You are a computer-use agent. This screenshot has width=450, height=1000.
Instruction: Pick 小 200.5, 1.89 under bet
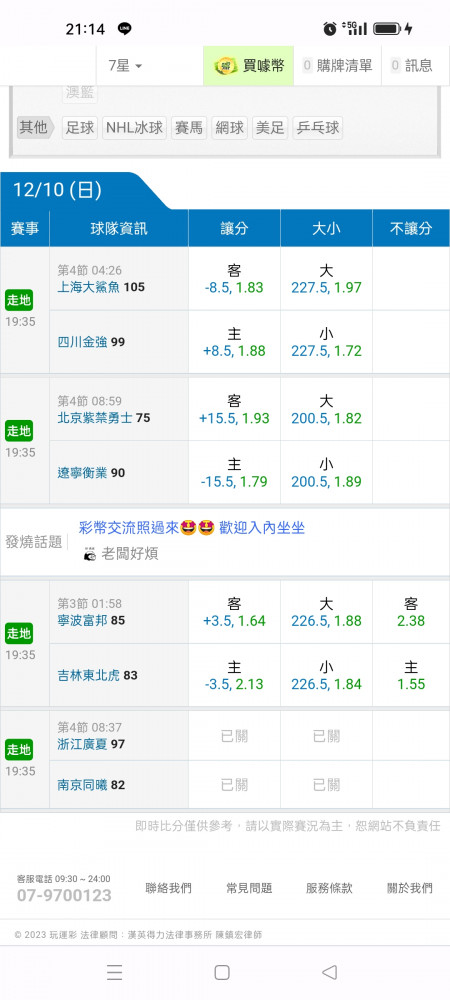tap(326, 473)
